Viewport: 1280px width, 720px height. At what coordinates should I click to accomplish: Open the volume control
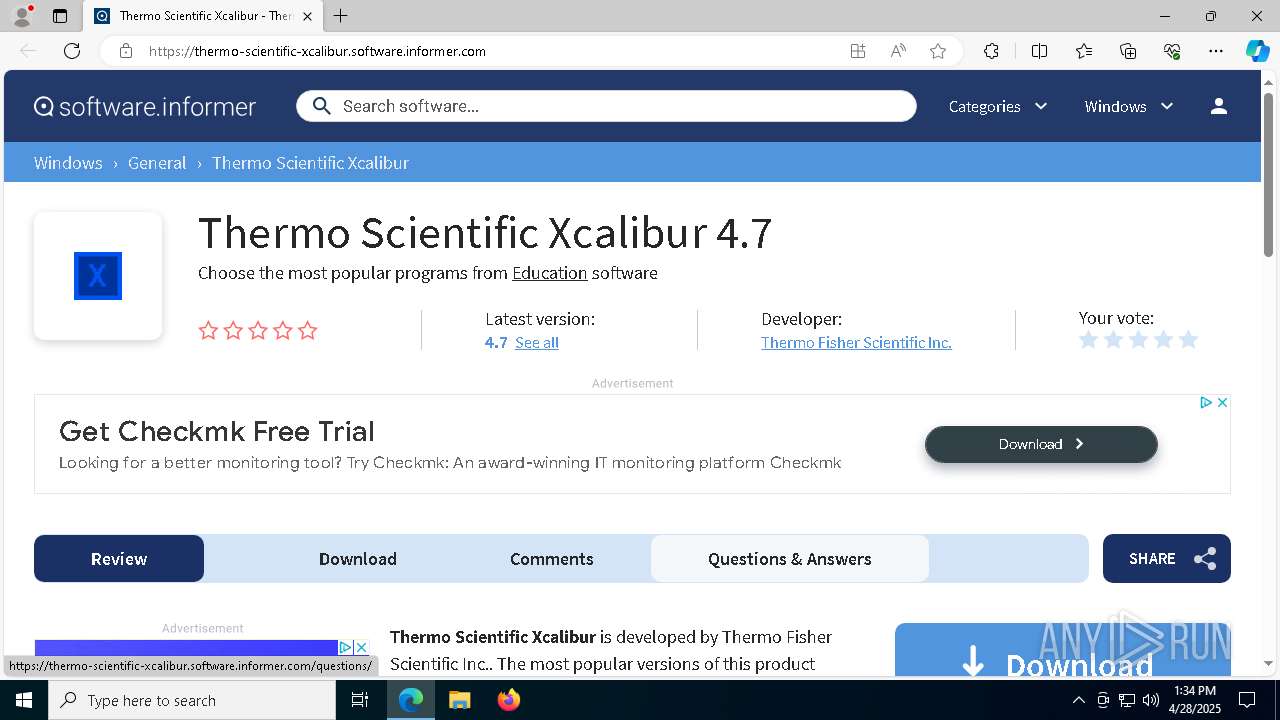pos(1150,700)
